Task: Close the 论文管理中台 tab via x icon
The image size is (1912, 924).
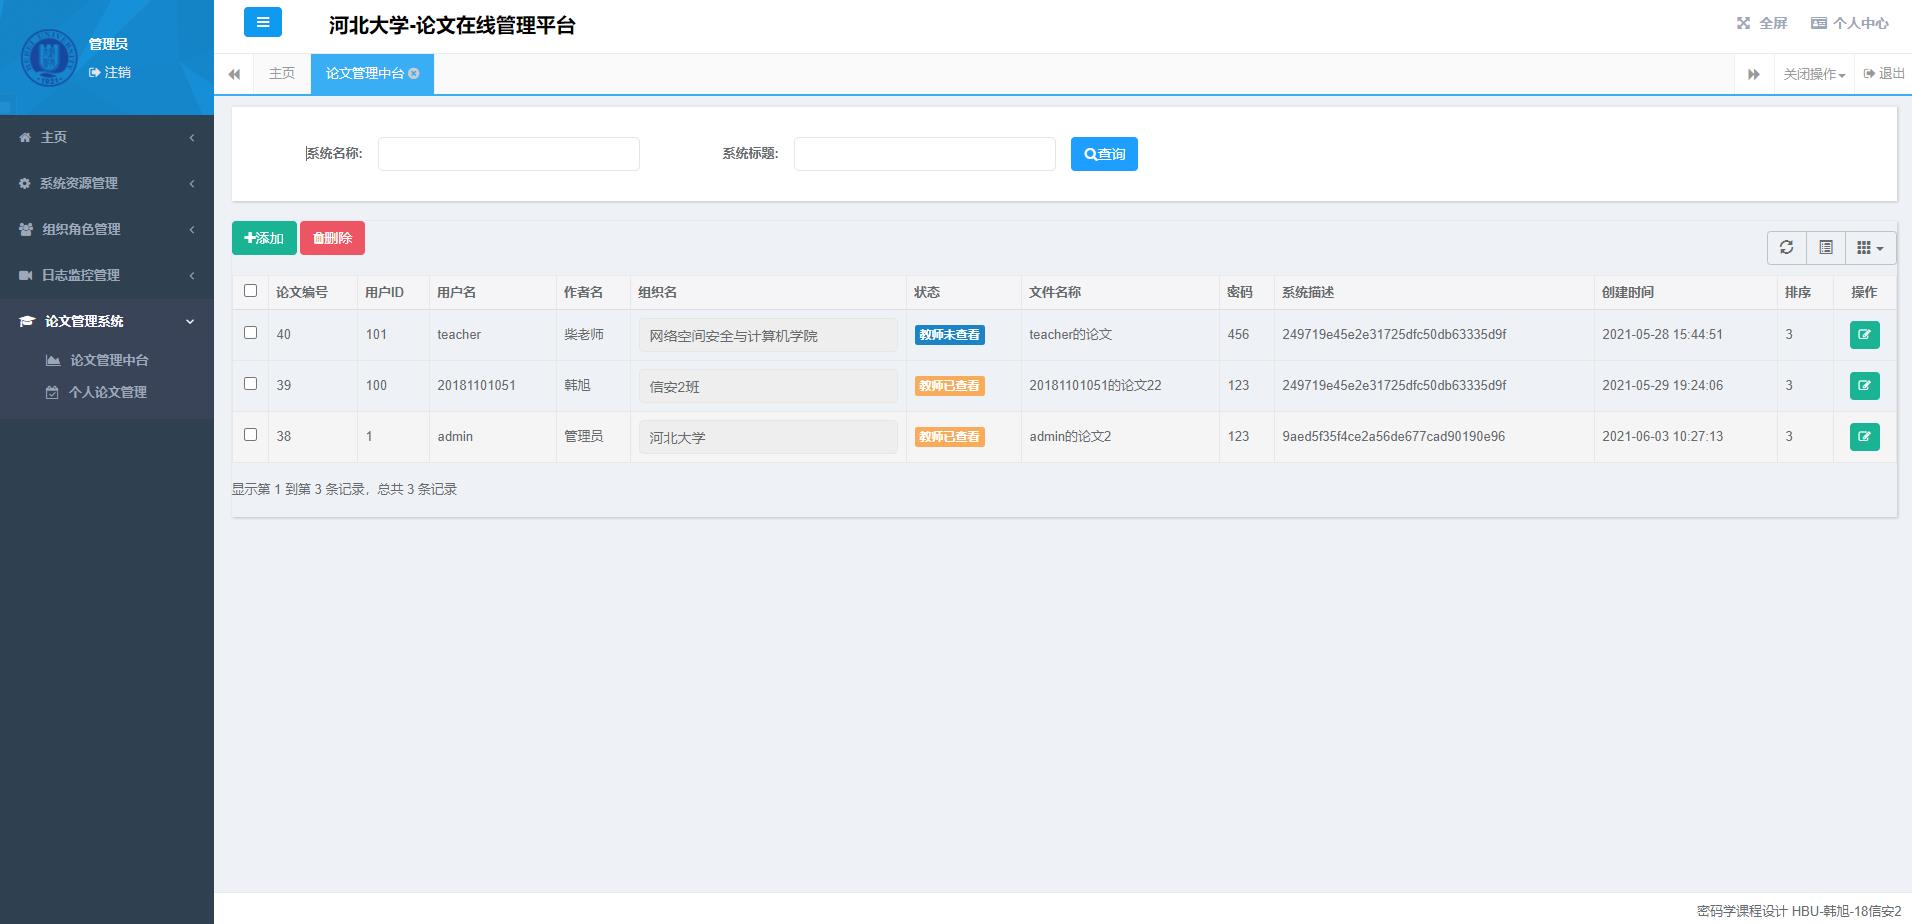Action: tap(414, 73)
